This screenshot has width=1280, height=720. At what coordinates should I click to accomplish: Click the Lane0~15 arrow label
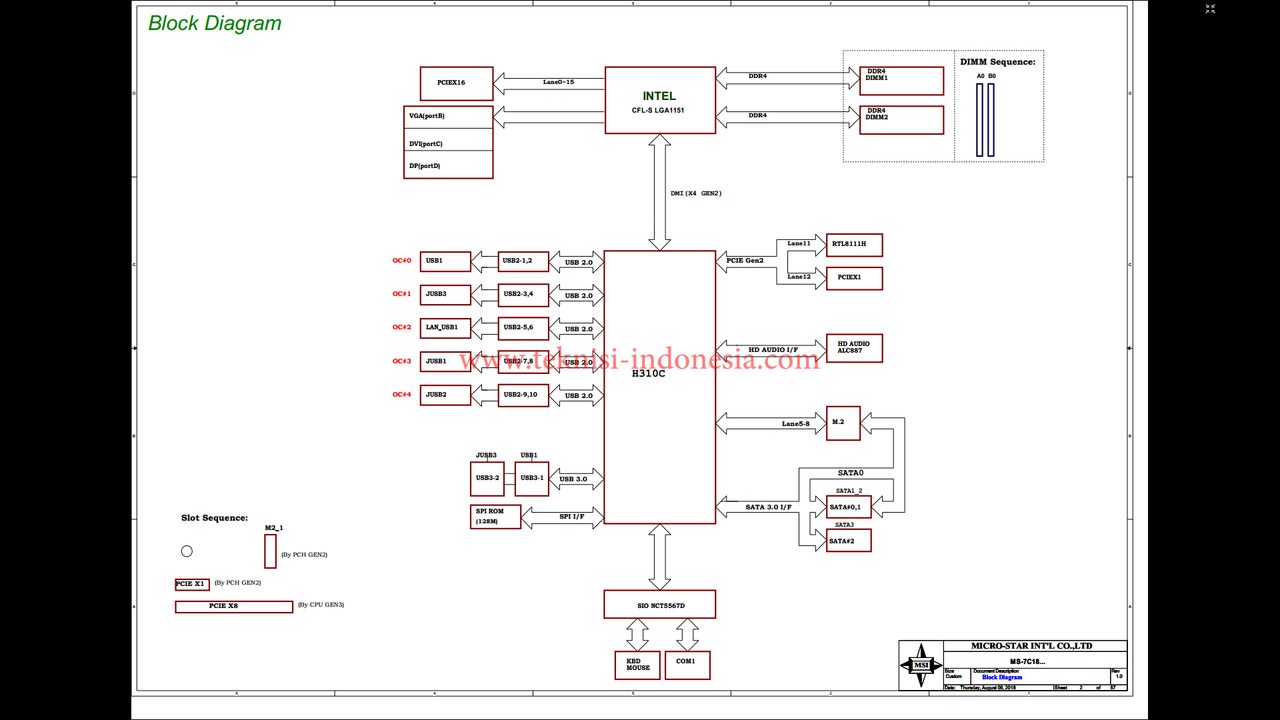click(558, 82)
